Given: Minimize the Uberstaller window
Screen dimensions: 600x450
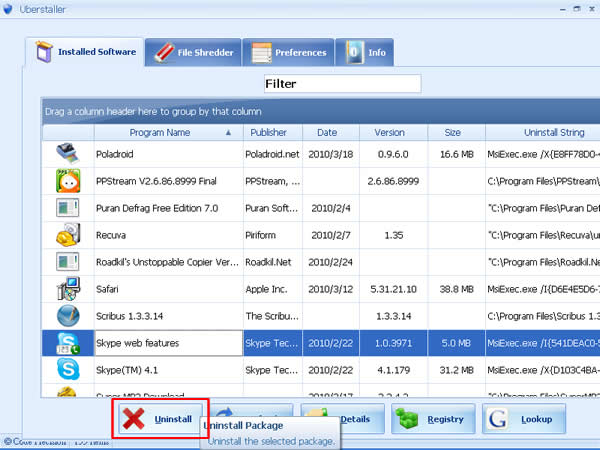Looking at the screenshot, I should tap(562, 9).
